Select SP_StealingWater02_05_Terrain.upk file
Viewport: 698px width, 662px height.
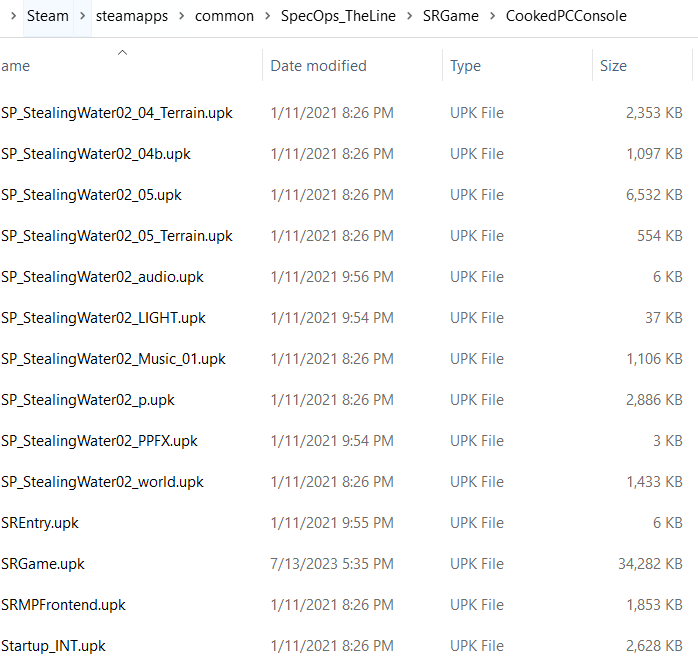[117, 236]
